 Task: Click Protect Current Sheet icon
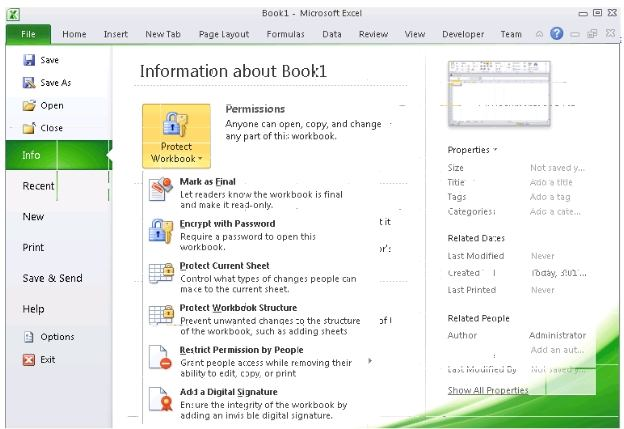click(x=161, y=273)
